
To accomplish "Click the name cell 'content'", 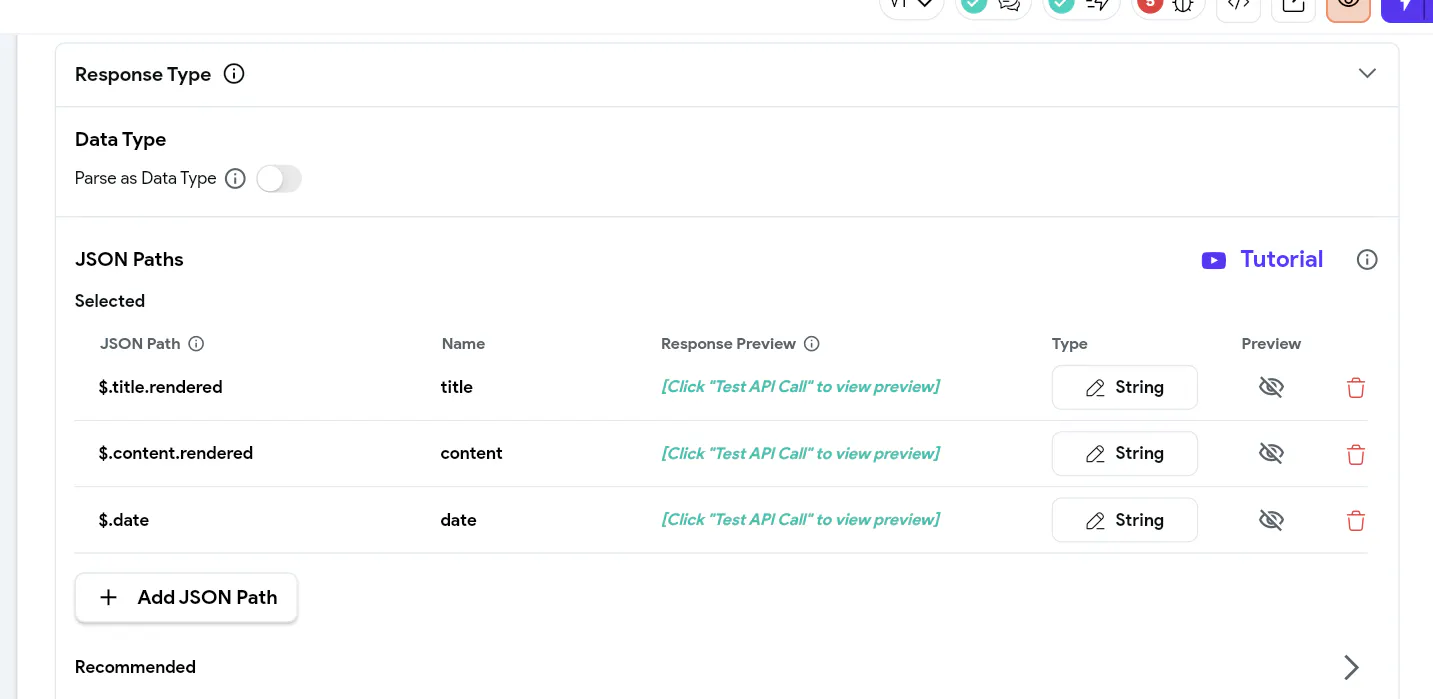I will [471, 453].
